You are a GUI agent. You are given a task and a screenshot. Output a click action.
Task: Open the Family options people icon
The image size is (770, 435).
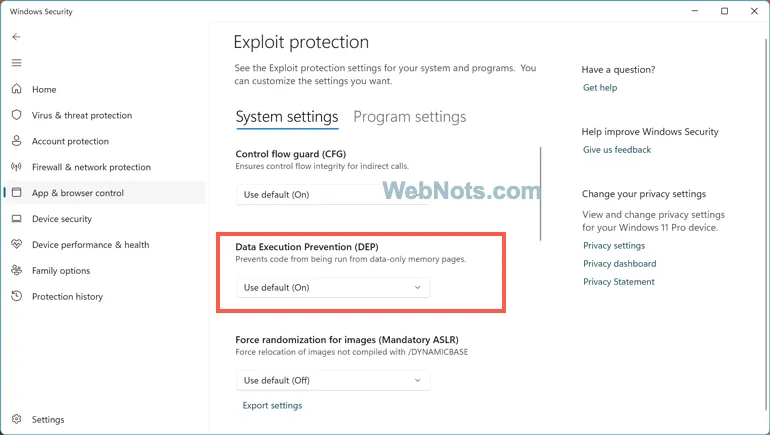click(16, 270)
